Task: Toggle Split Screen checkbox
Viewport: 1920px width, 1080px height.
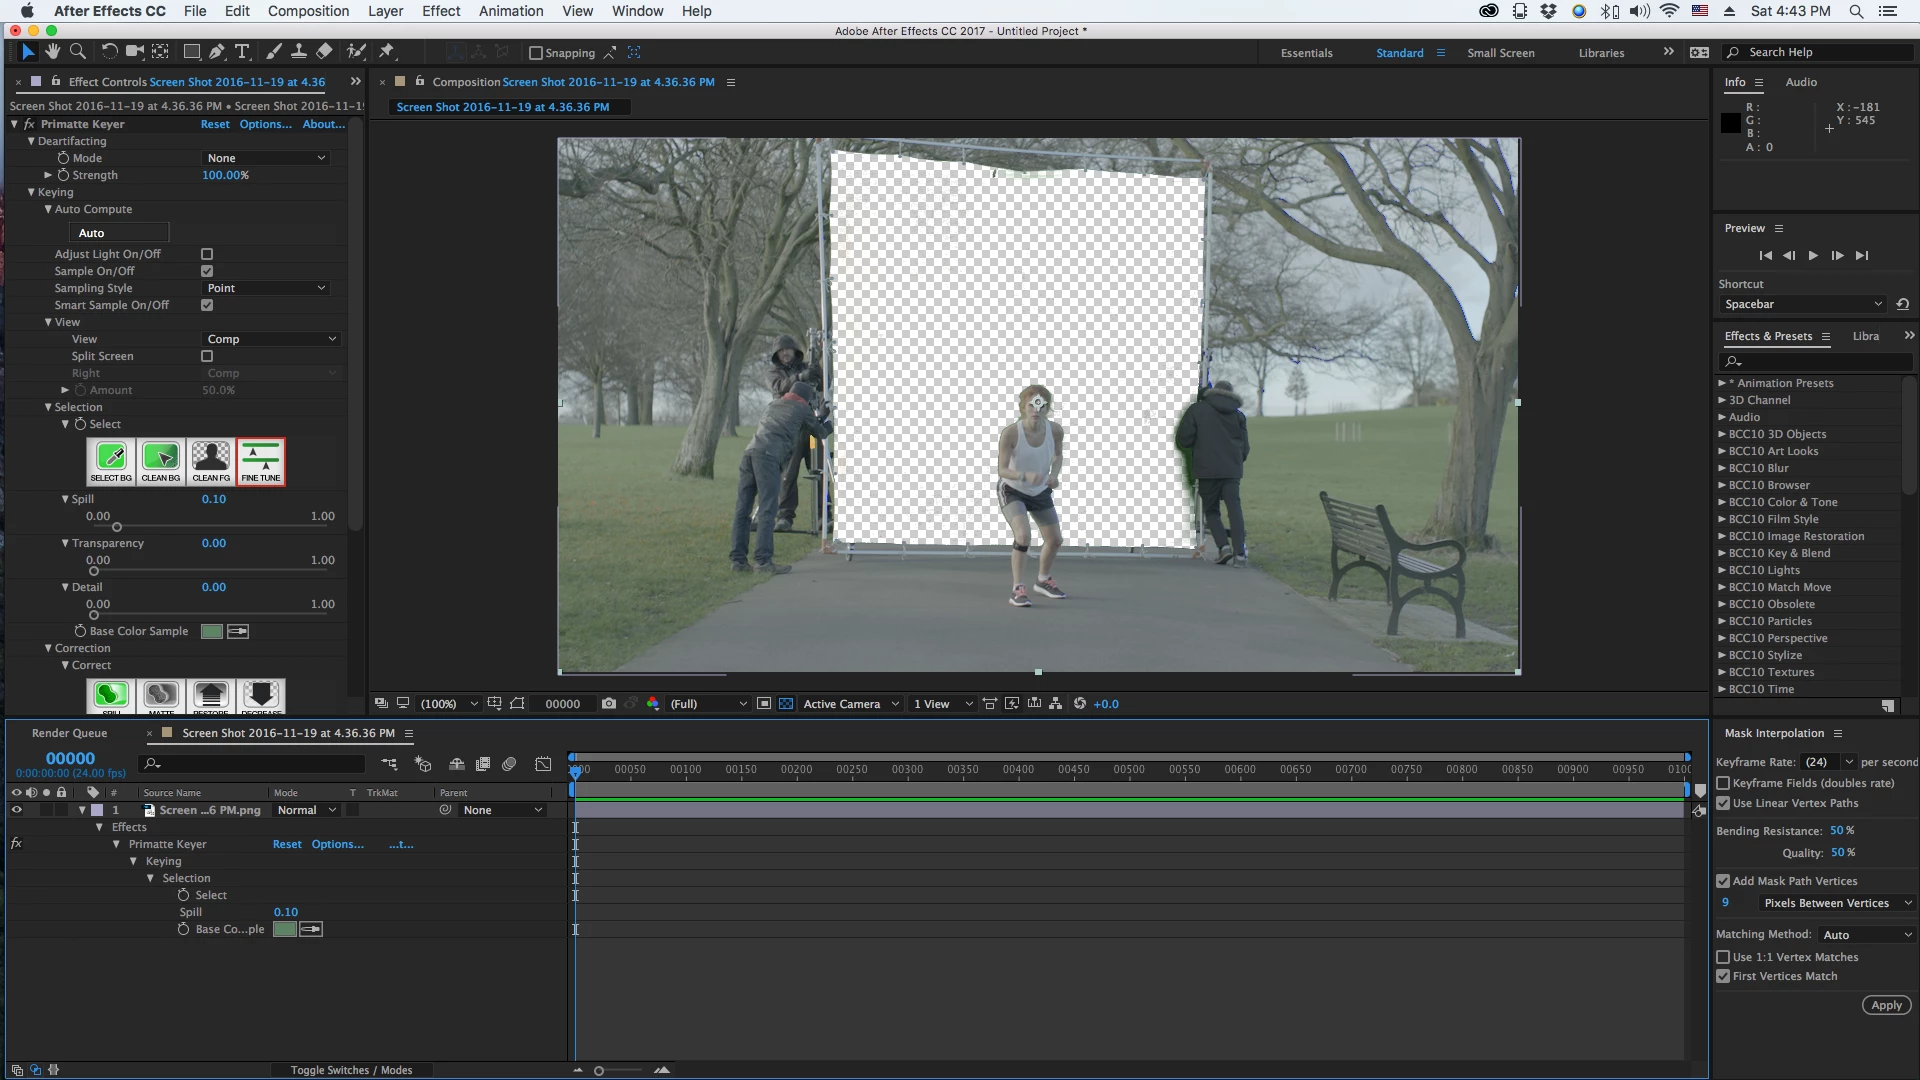Action: [x=207, y=356]
